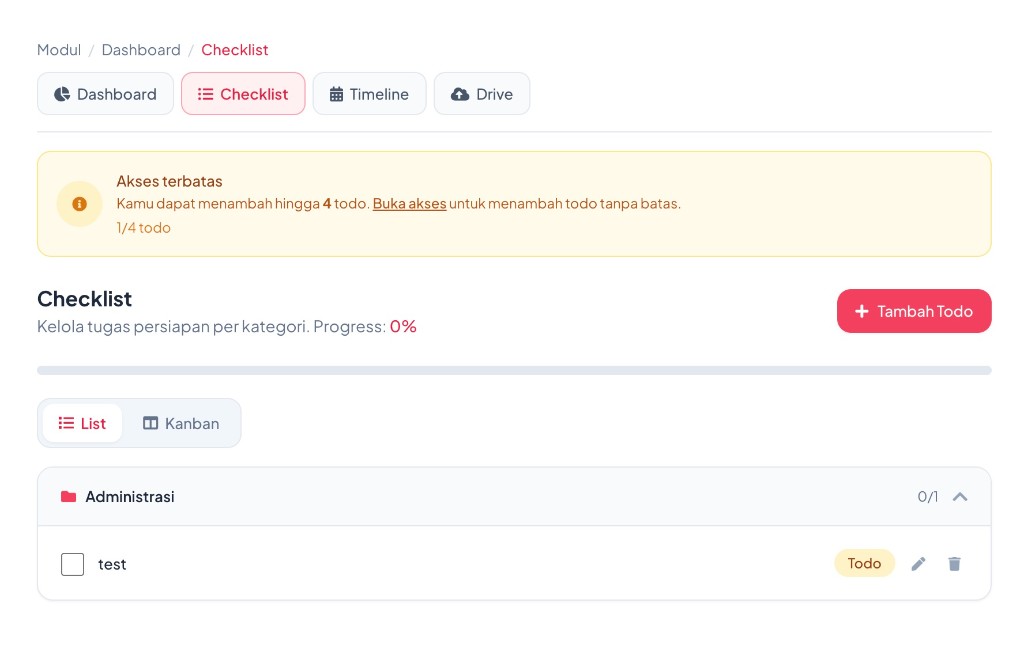Click the Todo status badge on test
Screen dimensions: 1024x645
click(x=864, y=563)
